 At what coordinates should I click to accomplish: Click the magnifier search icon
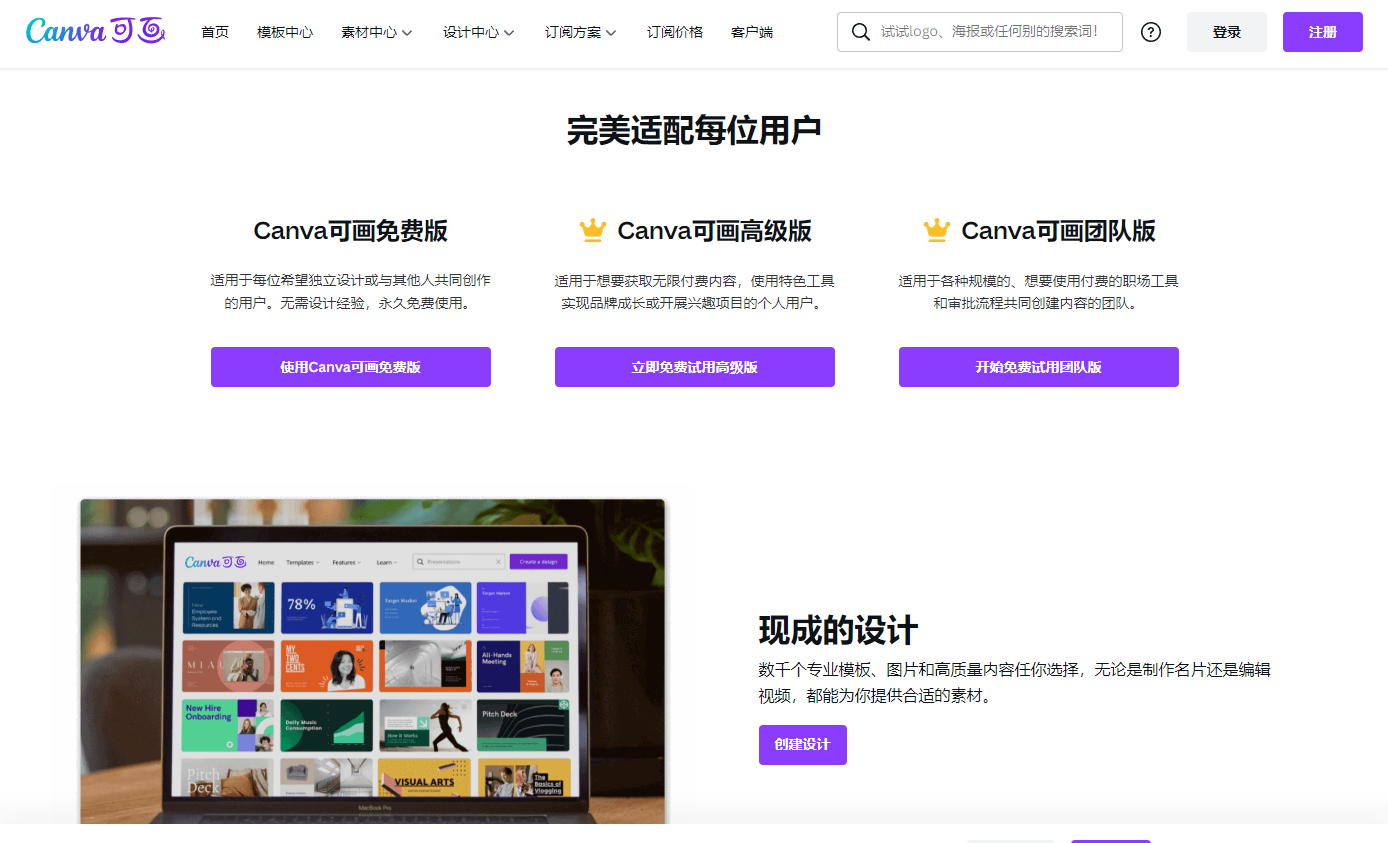[860, 32]
